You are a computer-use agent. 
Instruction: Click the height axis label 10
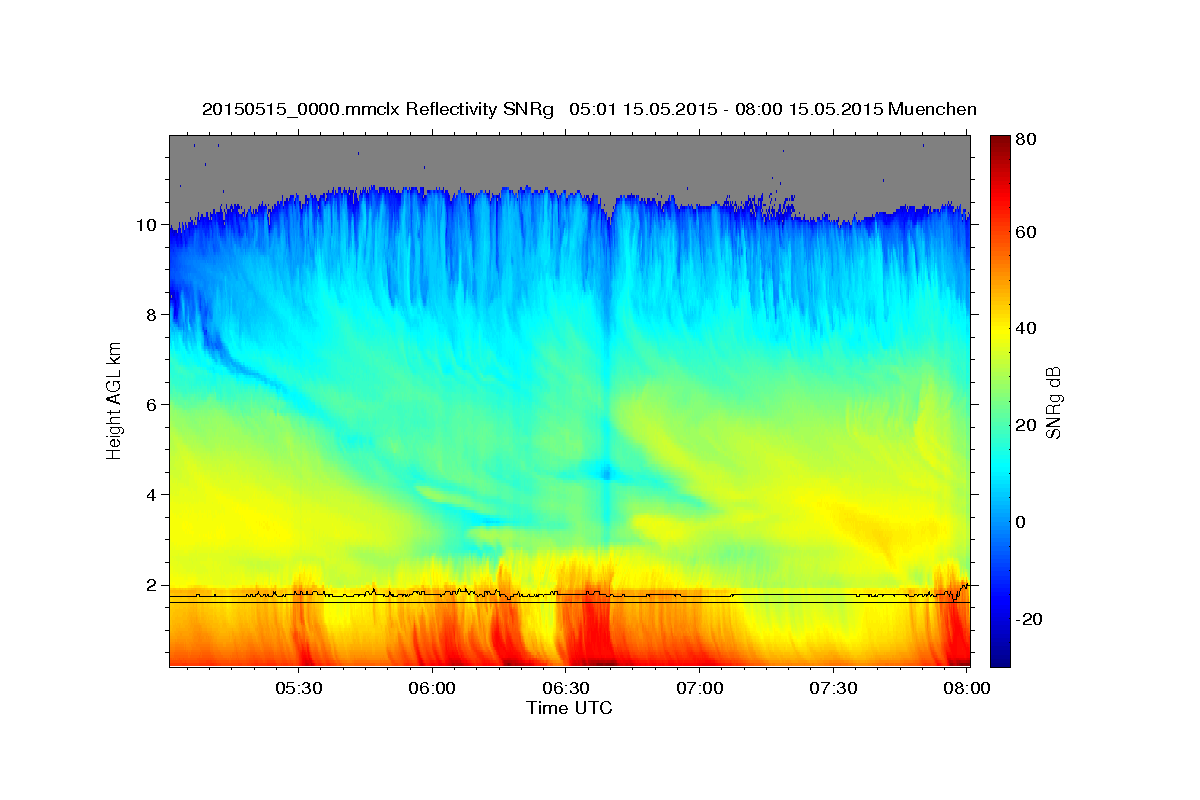click(x=145, y=225)
